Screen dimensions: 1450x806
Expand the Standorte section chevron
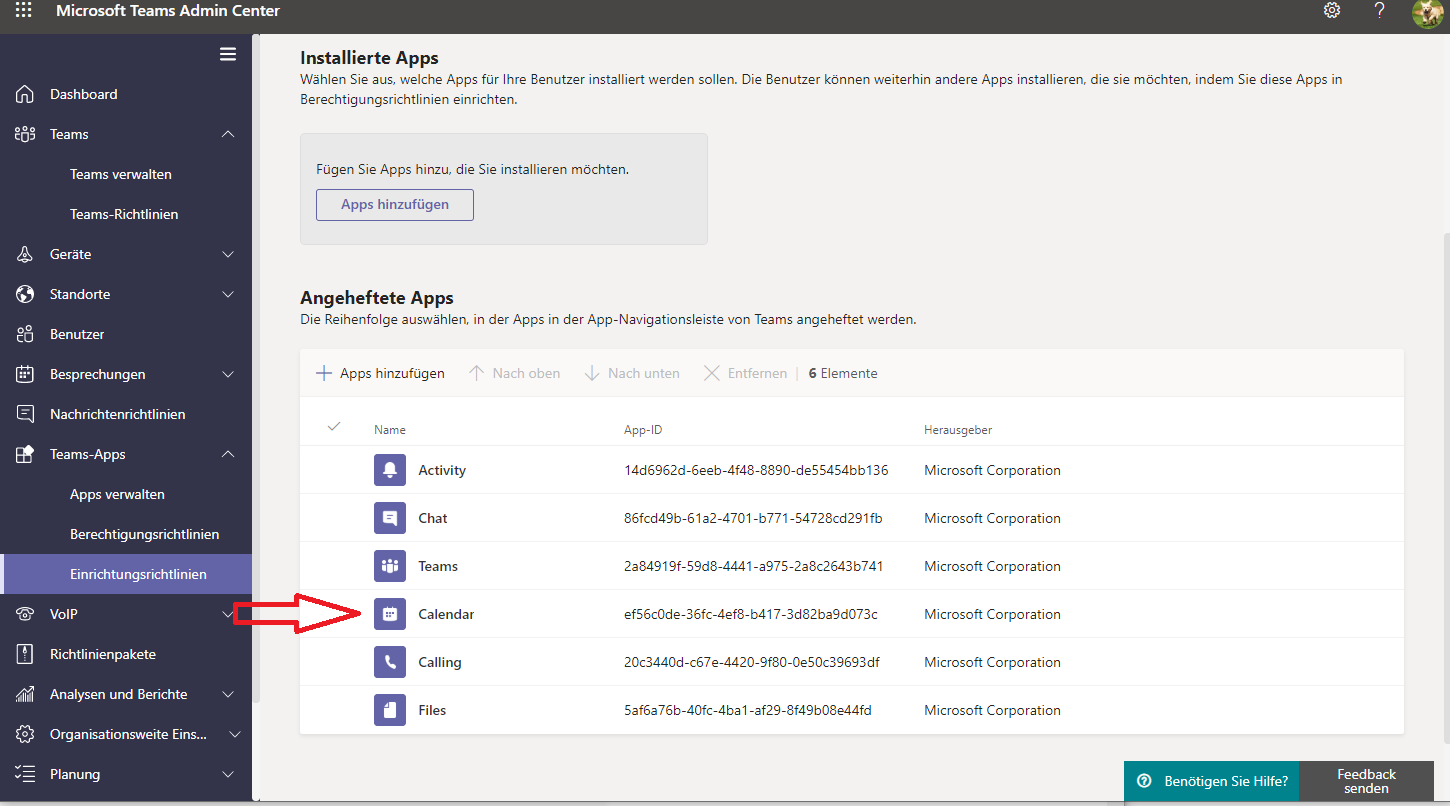[x=228, y=294]
